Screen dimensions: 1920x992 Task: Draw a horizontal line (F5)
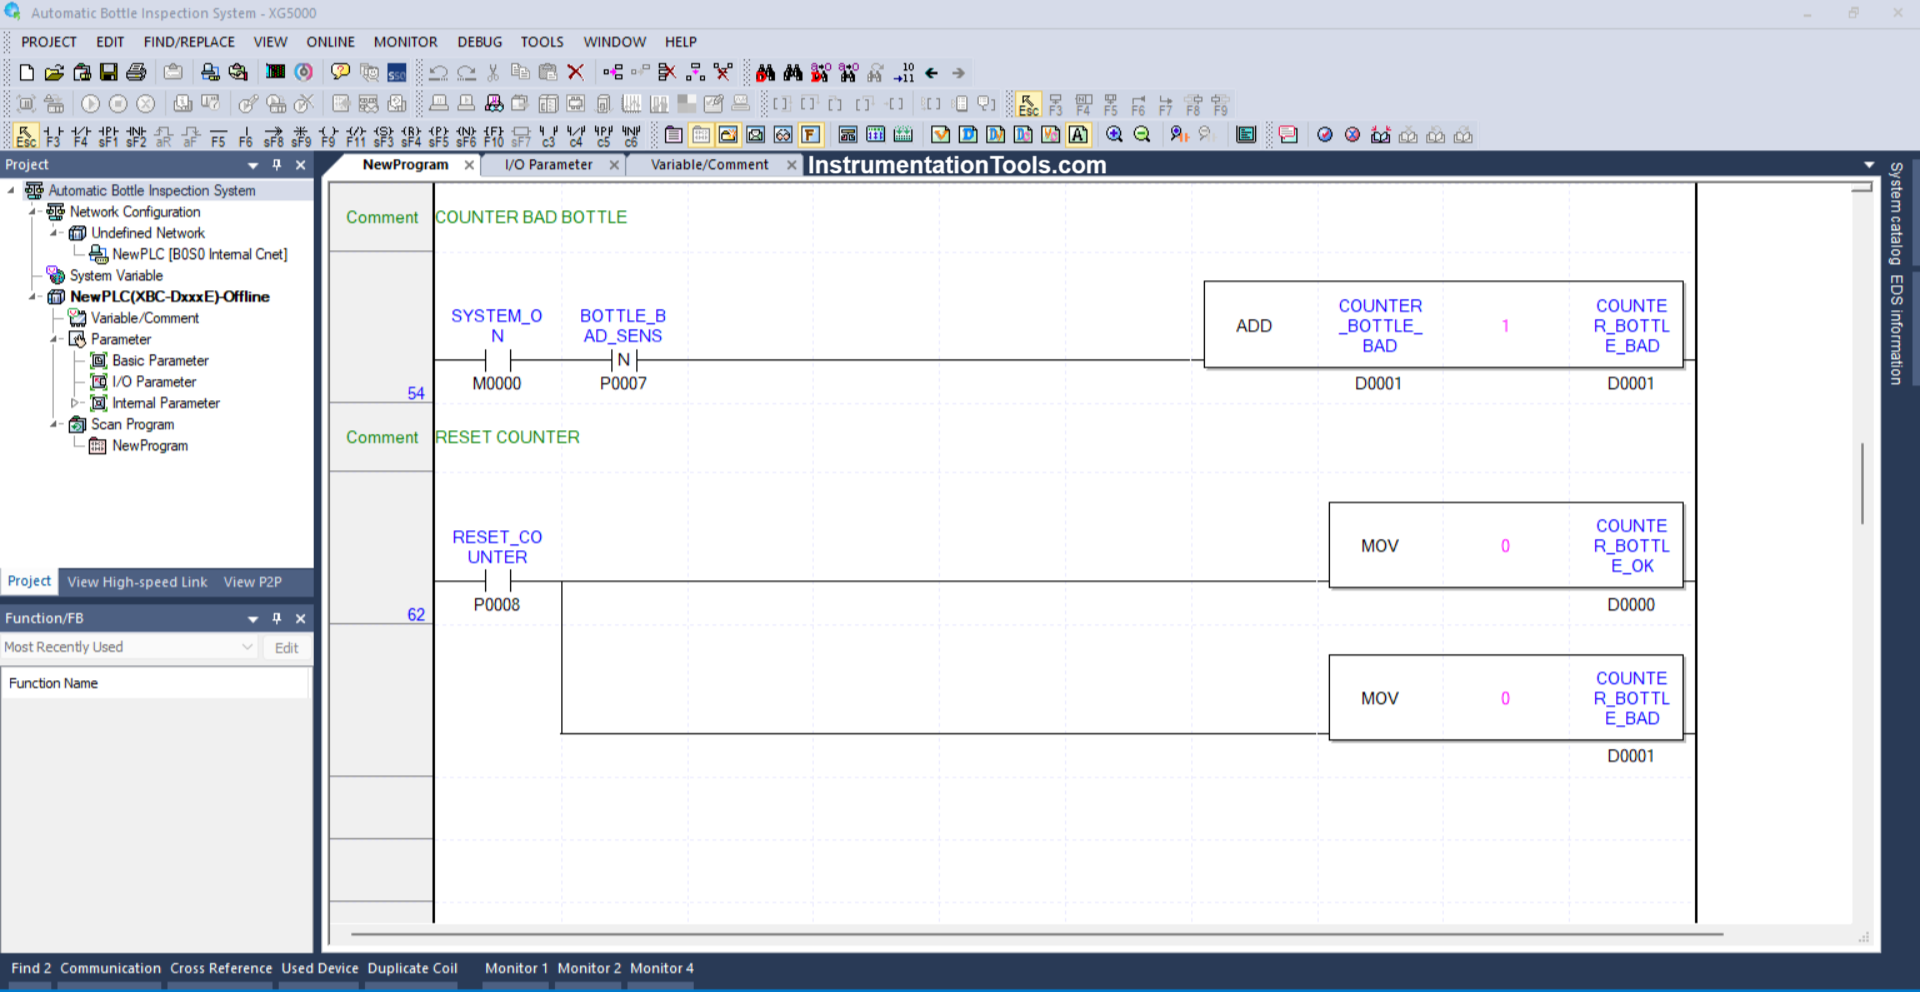218,135
